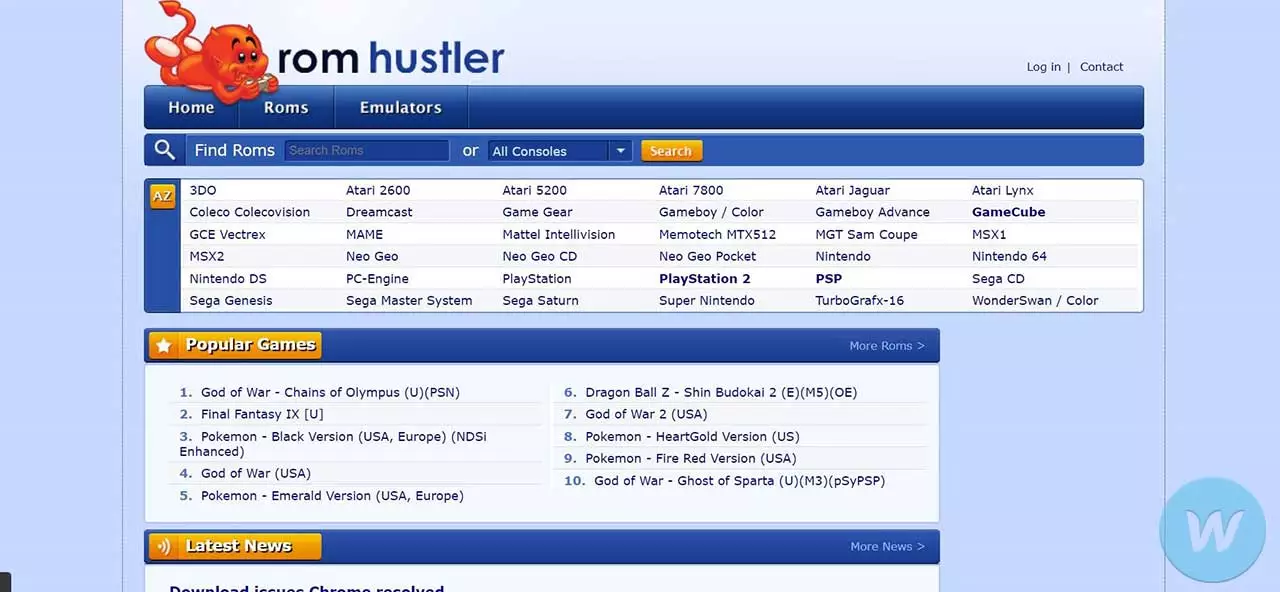Open the Super Nintendo link
The image size is (1280, 592).
707,300
